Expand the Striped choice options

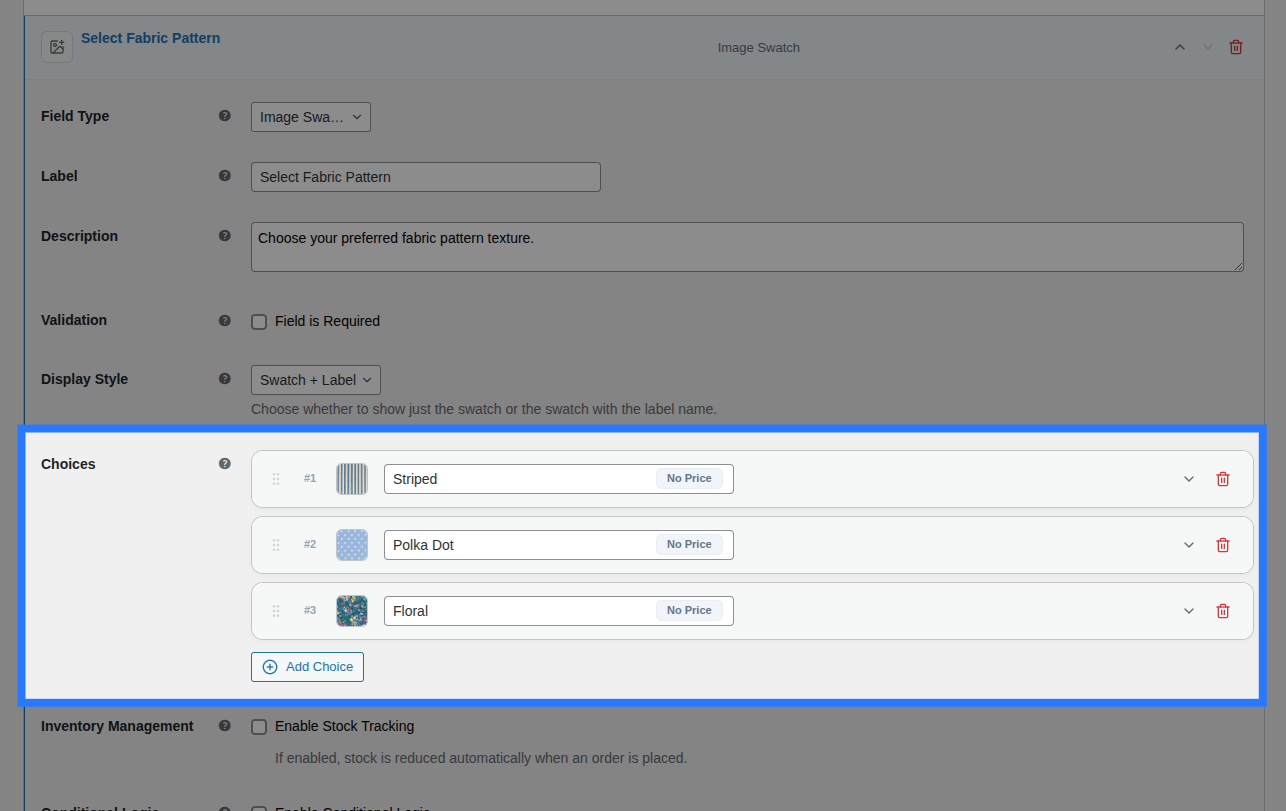point(1189,479)
